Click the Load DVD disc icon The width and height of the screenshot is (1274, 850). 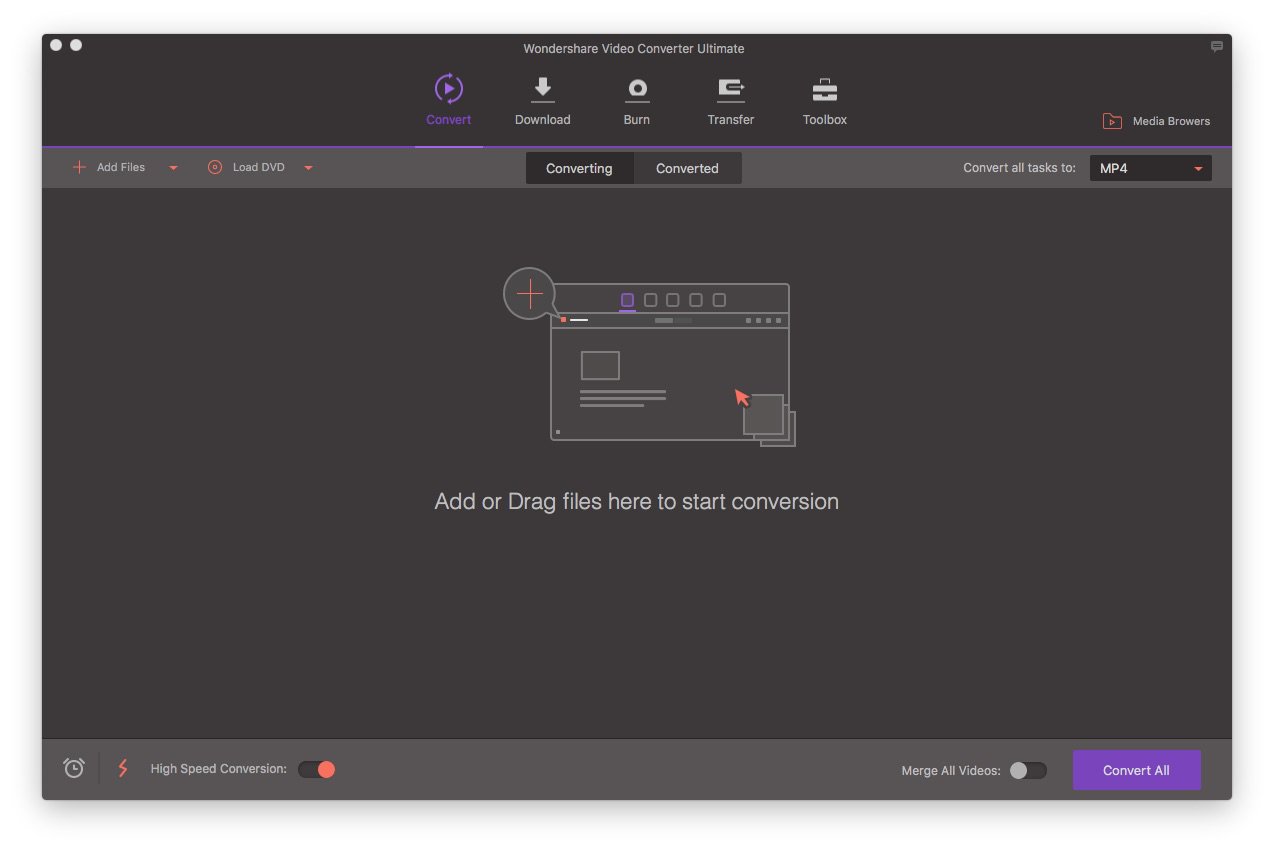(x=215, y=167)
